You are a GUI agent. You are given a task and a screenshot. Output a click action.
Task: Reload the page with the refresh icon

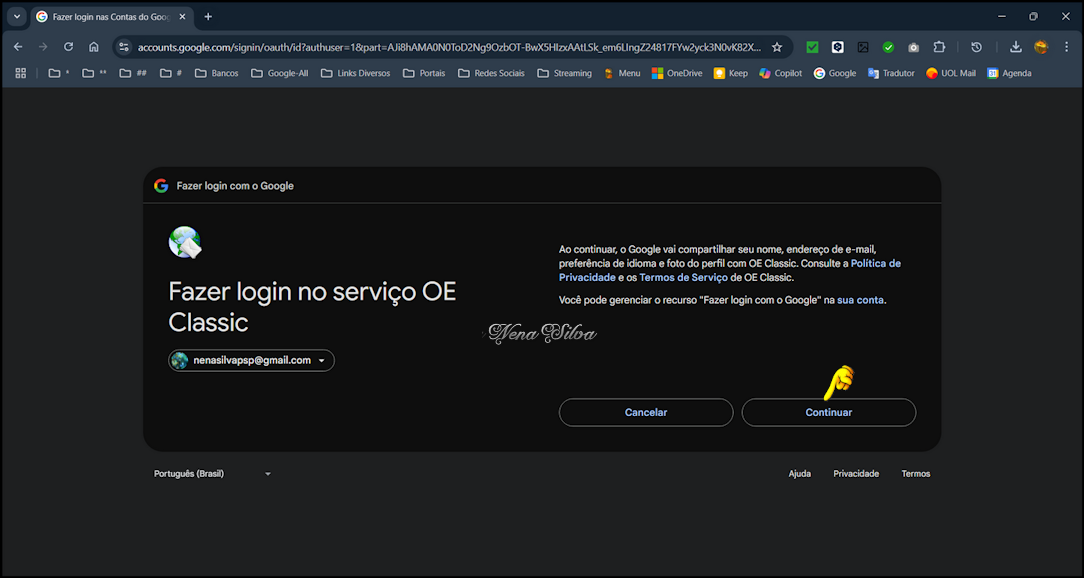68,47
